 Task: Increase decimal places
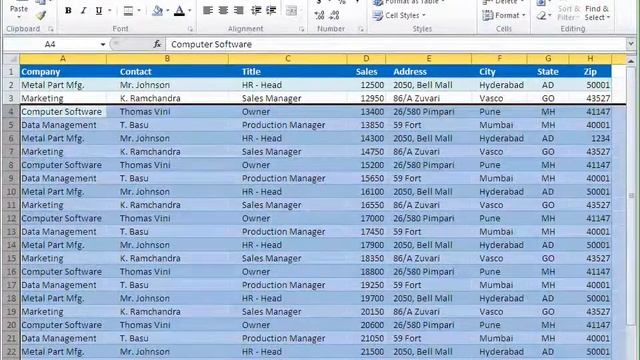point(319,16)
